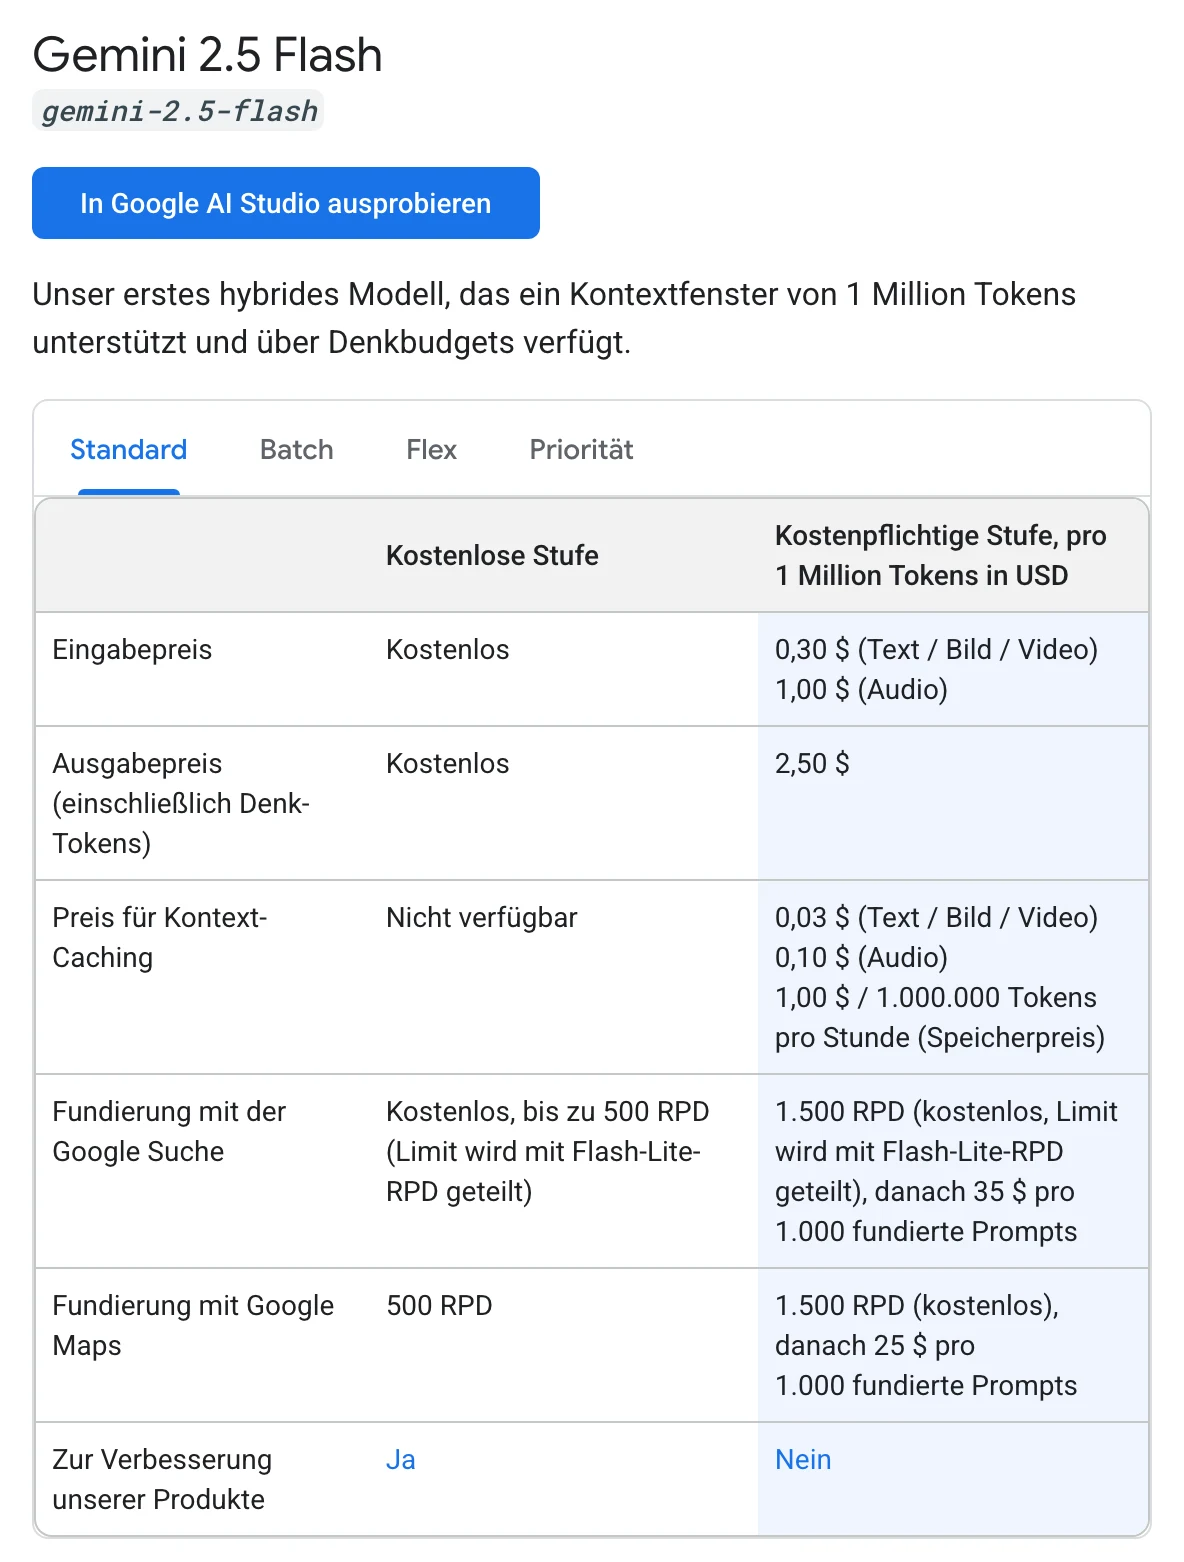This screenshot has width=1184, height=1562.
Task: Open the Priorität tab
Action: point(581,450)
